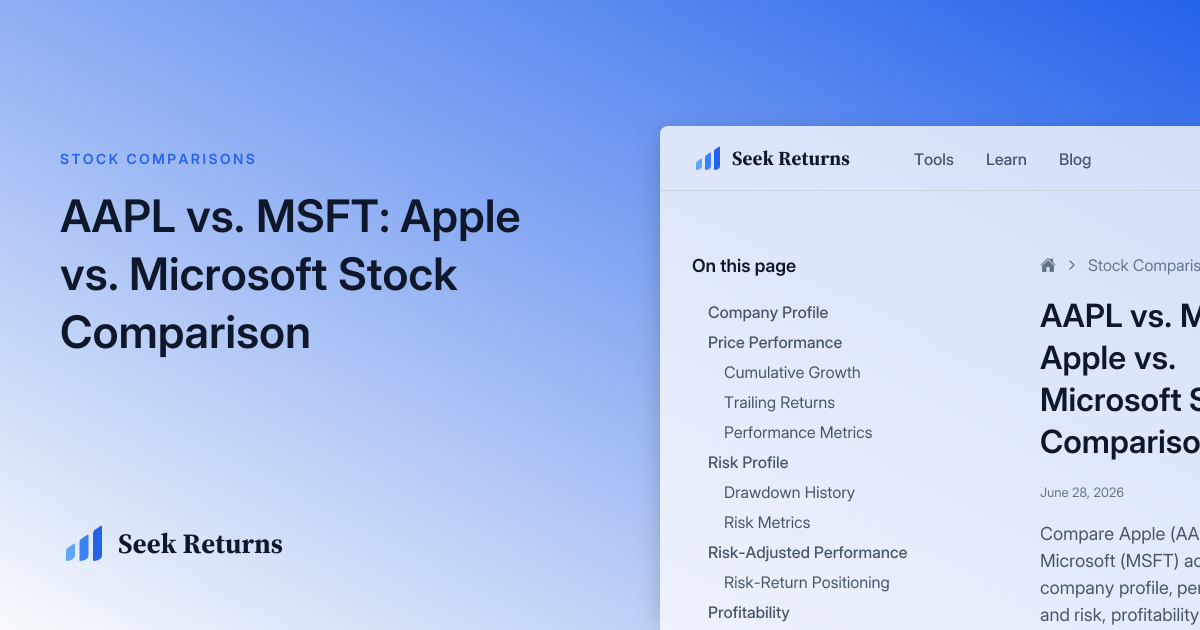Go to Risk-Return Positioning subsection

(x=807, y=582)
